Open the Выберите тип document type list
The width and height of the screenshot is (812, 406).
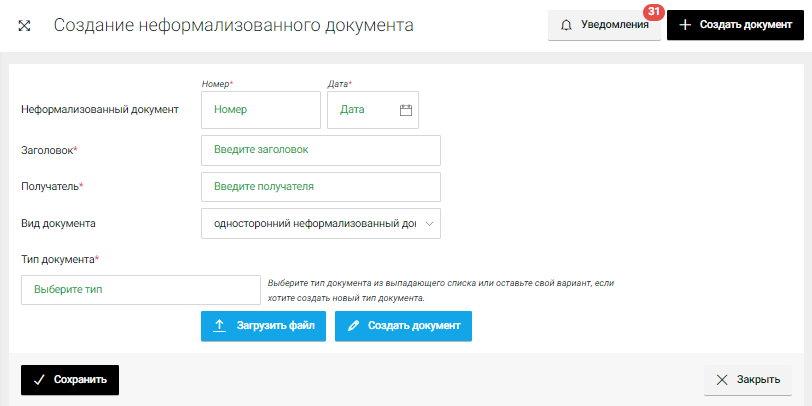(140, 290)
